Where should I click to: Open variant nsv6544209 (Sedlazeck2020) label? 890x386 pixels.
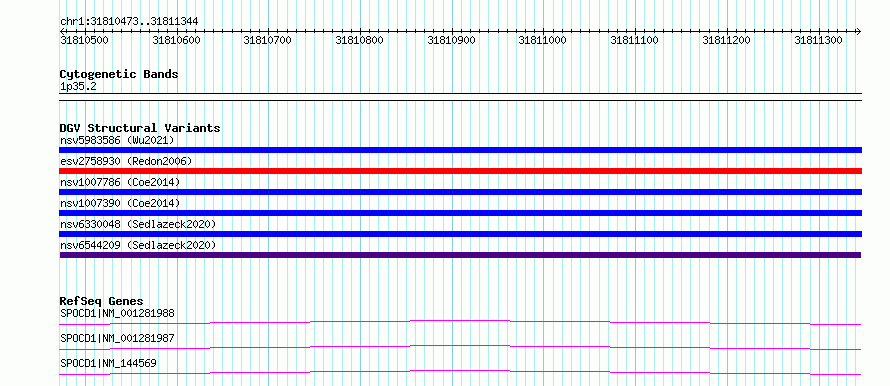(x=138, y=245)
